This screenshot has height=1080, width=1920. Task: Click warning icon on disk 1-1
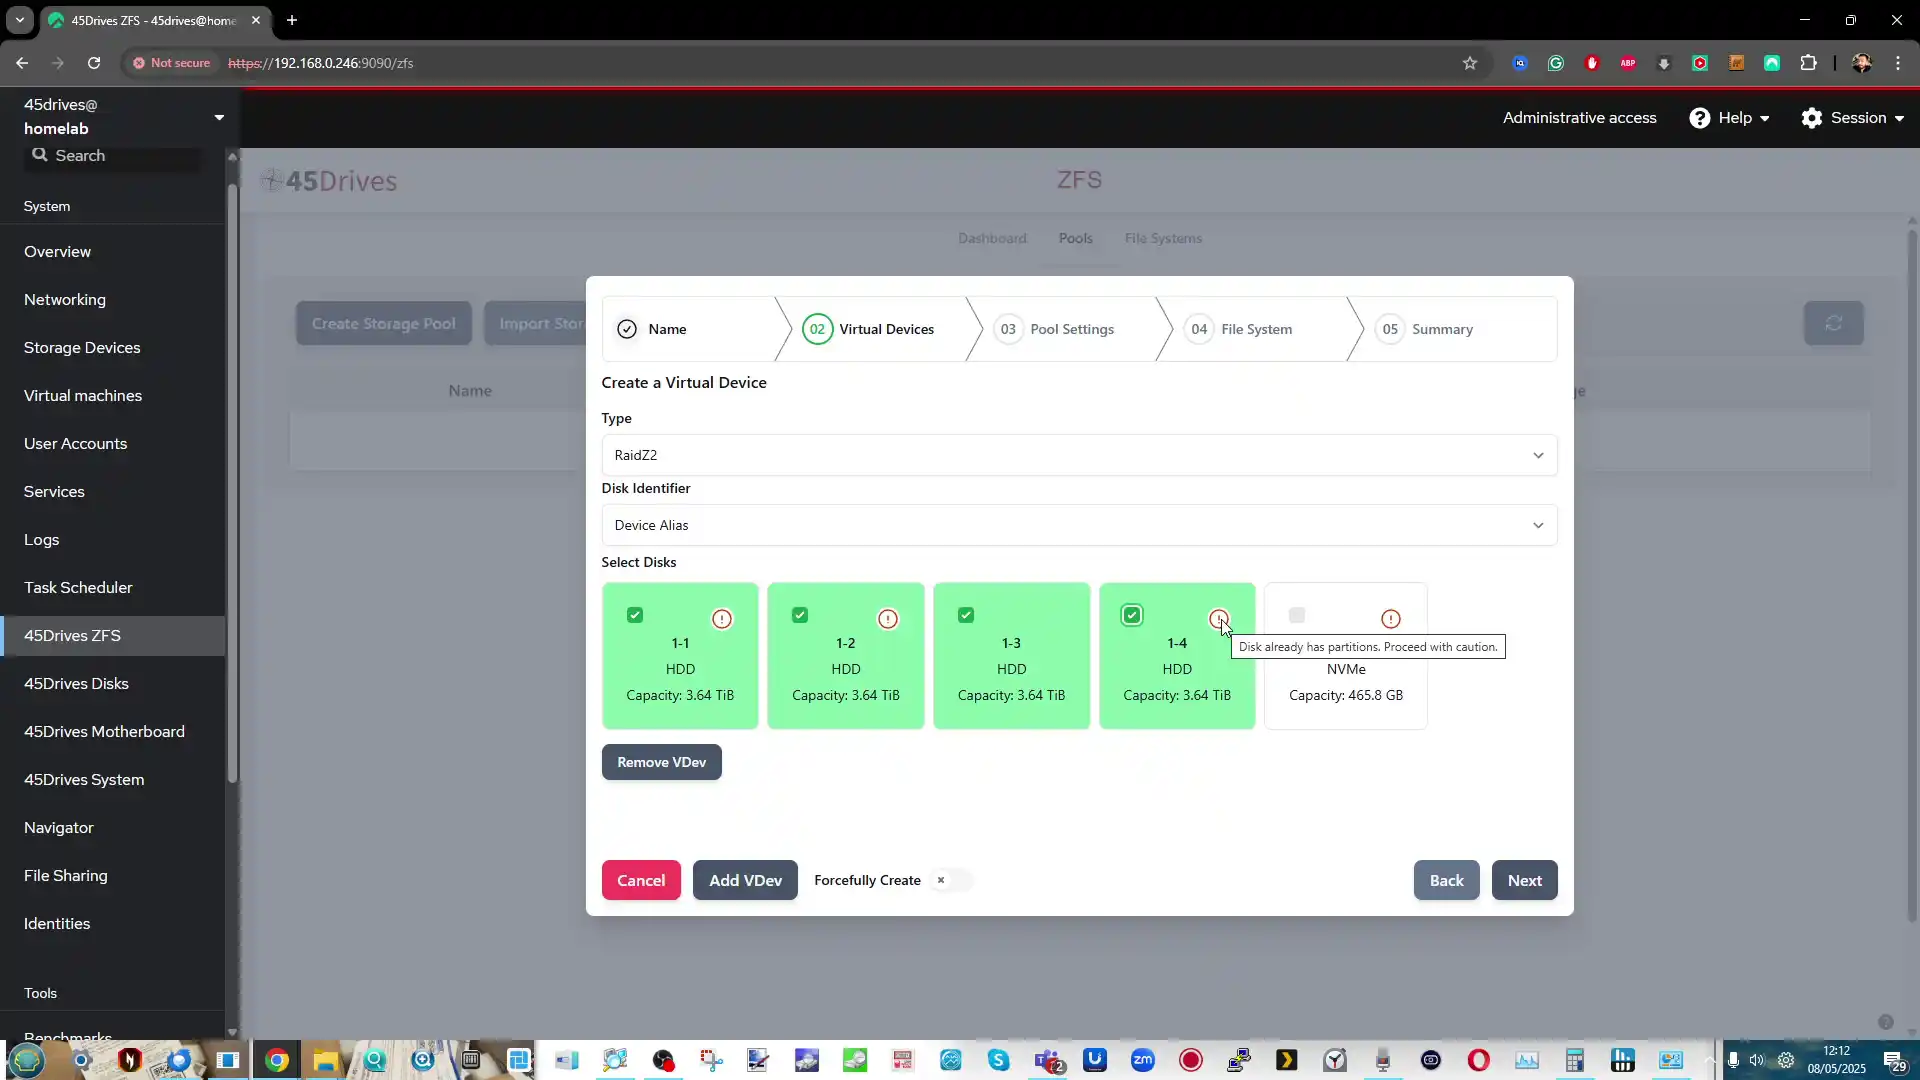(x=722, y=619)
